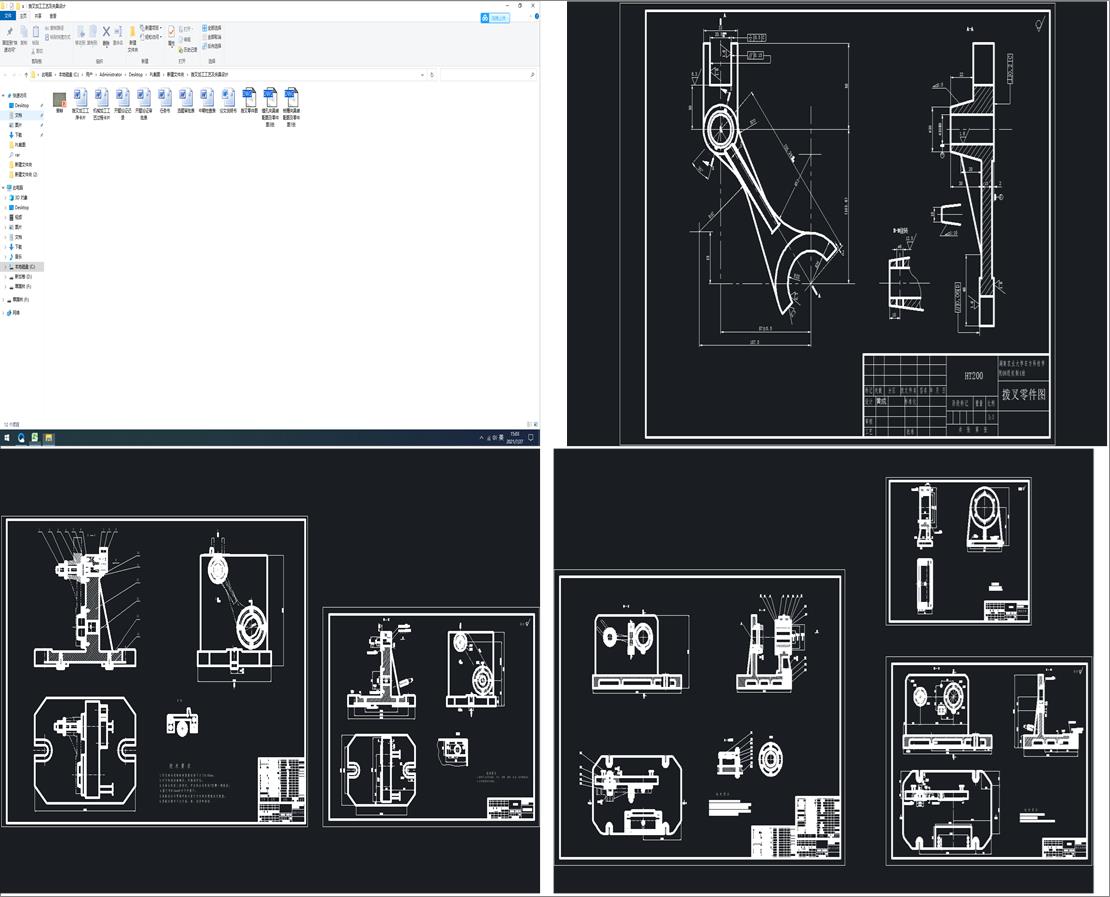Click File Explorer icon on taskbar
The image size is (1110, 897).
point(48,438)
